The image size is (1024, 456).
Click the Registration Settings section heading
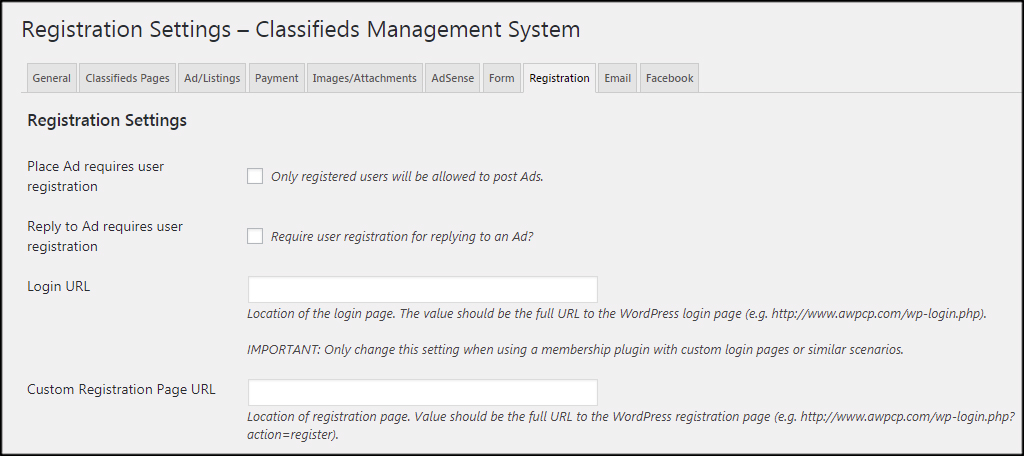pos(107,121)
